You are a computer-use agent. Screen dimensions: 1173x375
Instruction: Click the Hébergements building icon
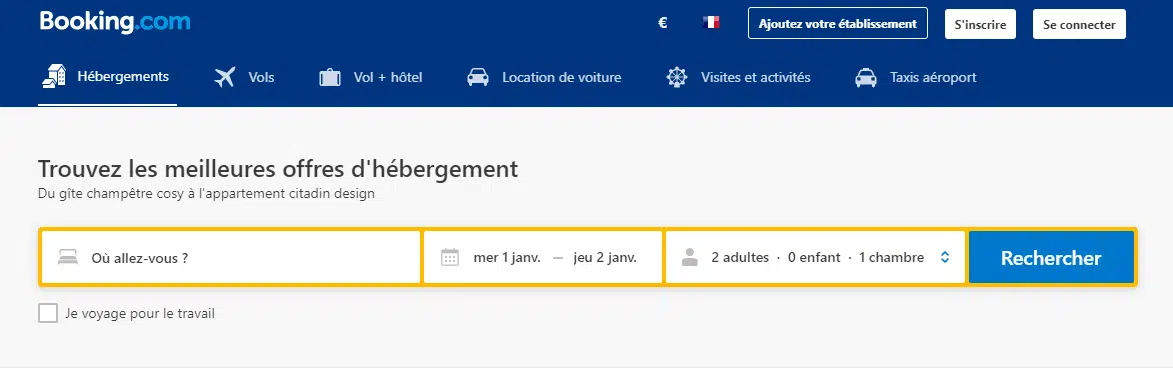click(54, 77)
